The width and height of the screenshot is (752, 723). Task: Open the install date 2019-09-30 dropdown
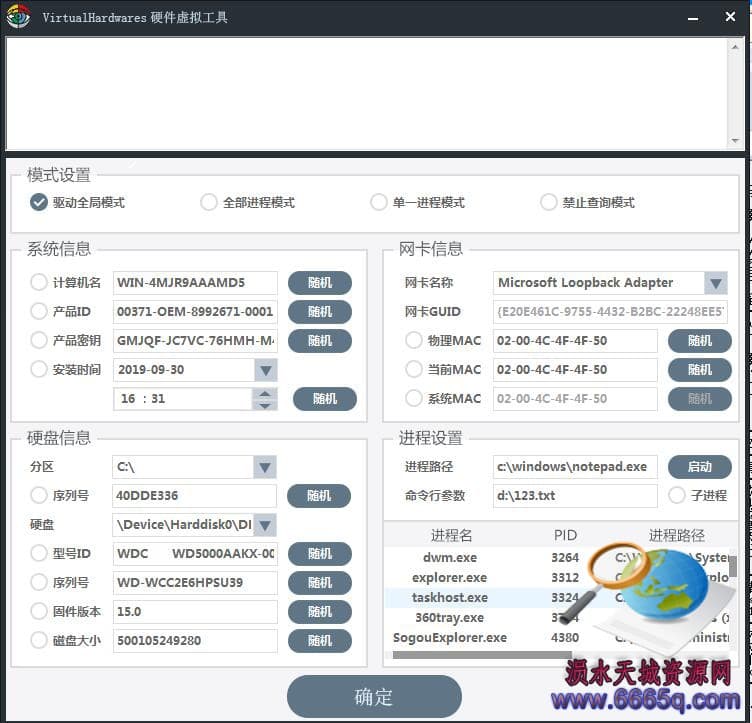tap(266, 370)
